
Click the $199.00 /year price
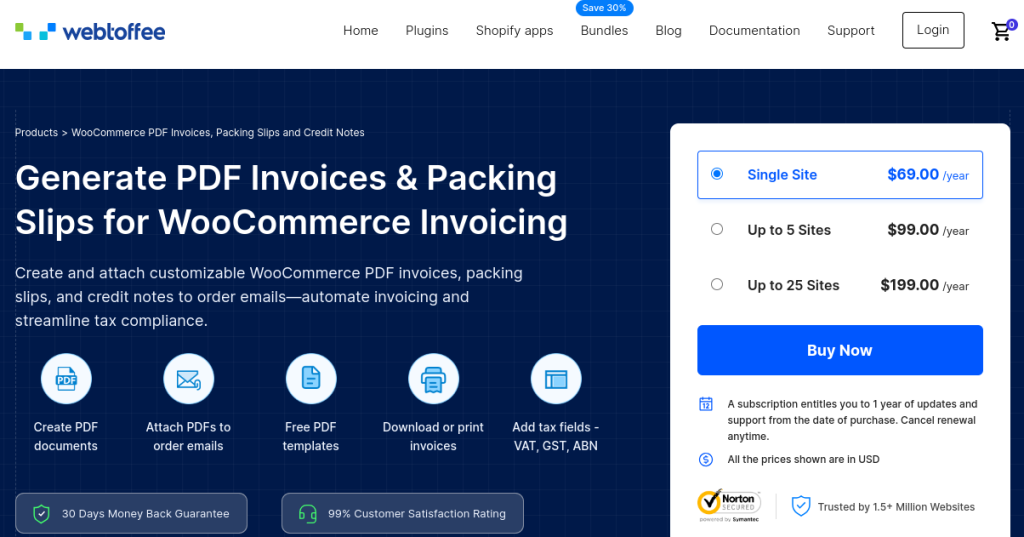point(925,285)
